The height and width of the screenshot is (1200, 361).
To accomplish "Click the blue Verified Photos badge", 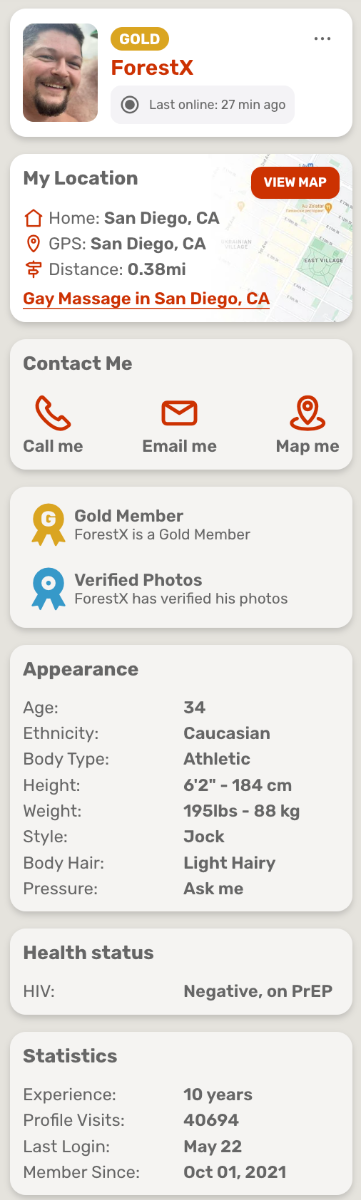I will pos(48,588).
